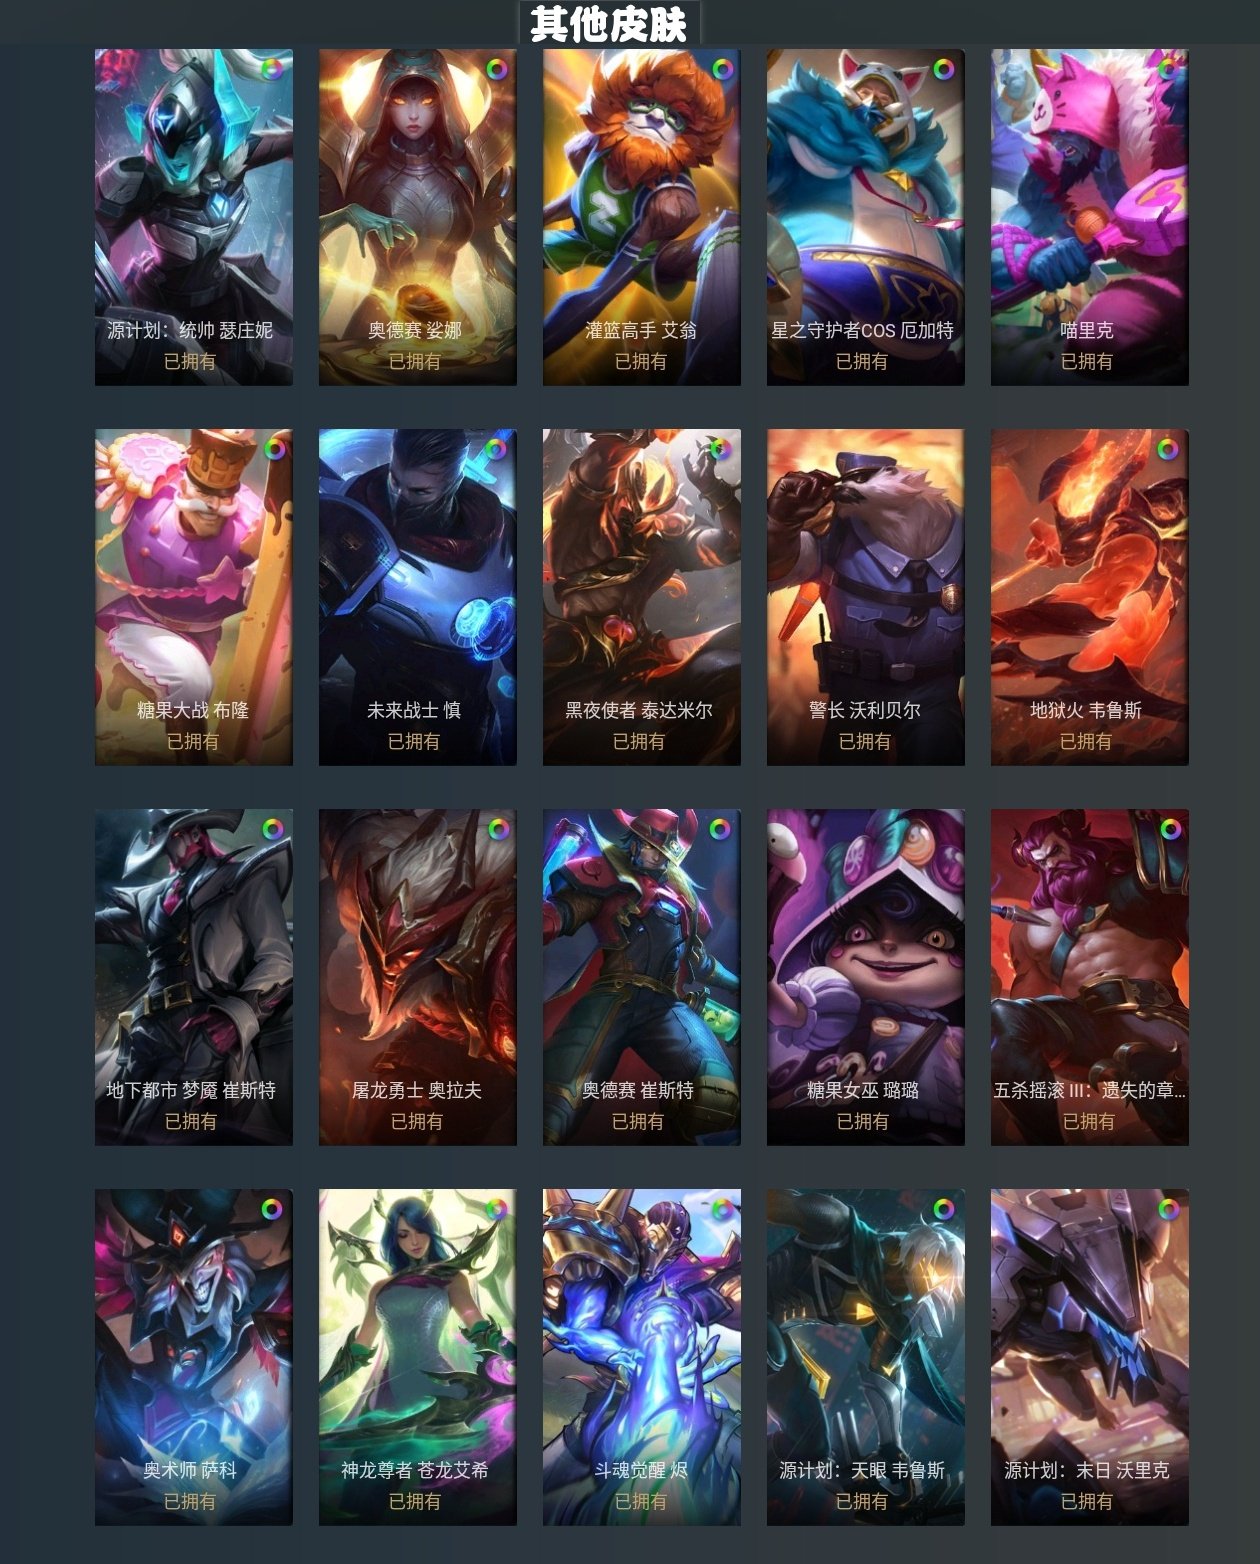Select the 其他皮肤 tab header

(609, 24)
